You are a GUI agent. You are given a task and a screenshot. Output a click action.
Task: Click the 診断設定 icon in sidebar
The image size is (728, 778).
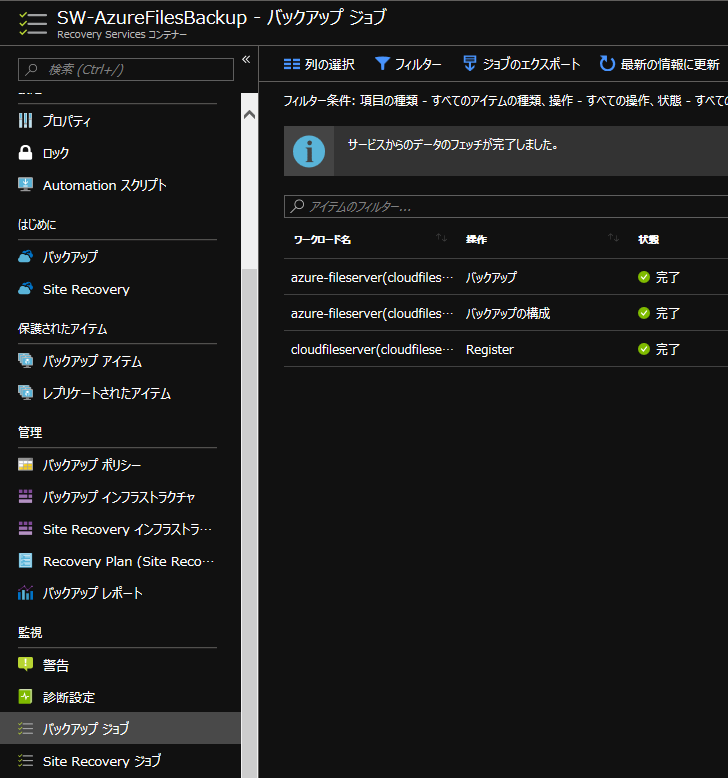26,697
